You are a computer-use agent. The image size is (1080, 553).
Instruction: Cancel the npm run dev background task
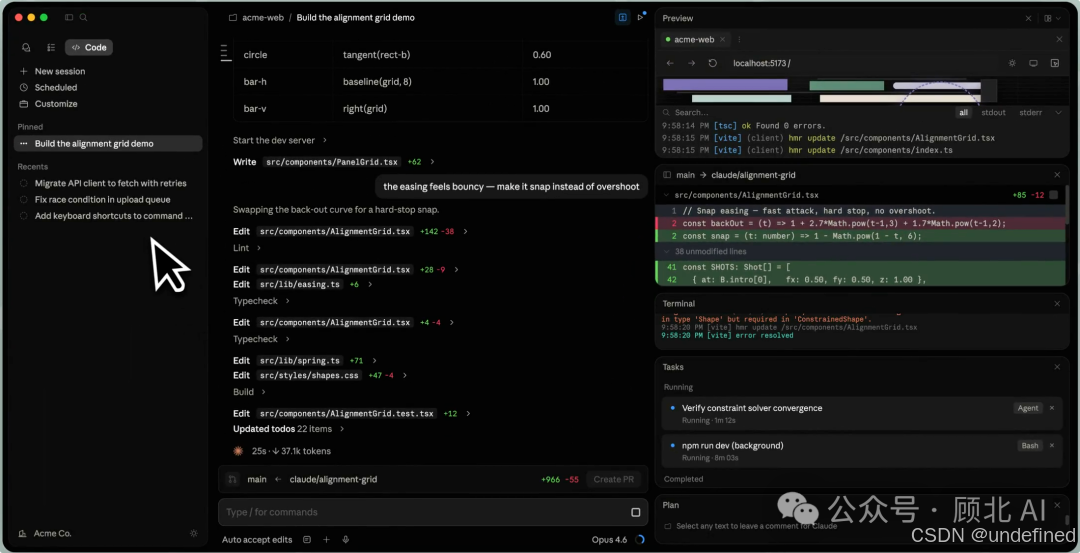1052,446
